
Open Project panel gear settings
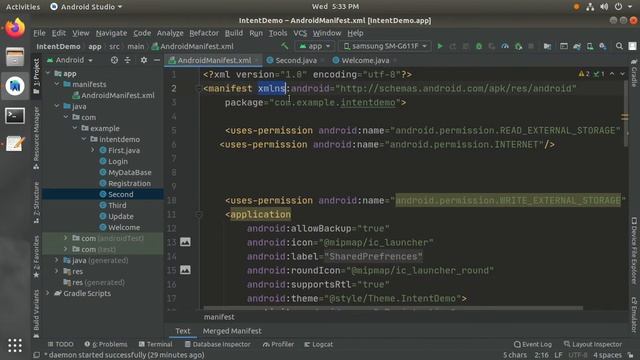(144, 60)
